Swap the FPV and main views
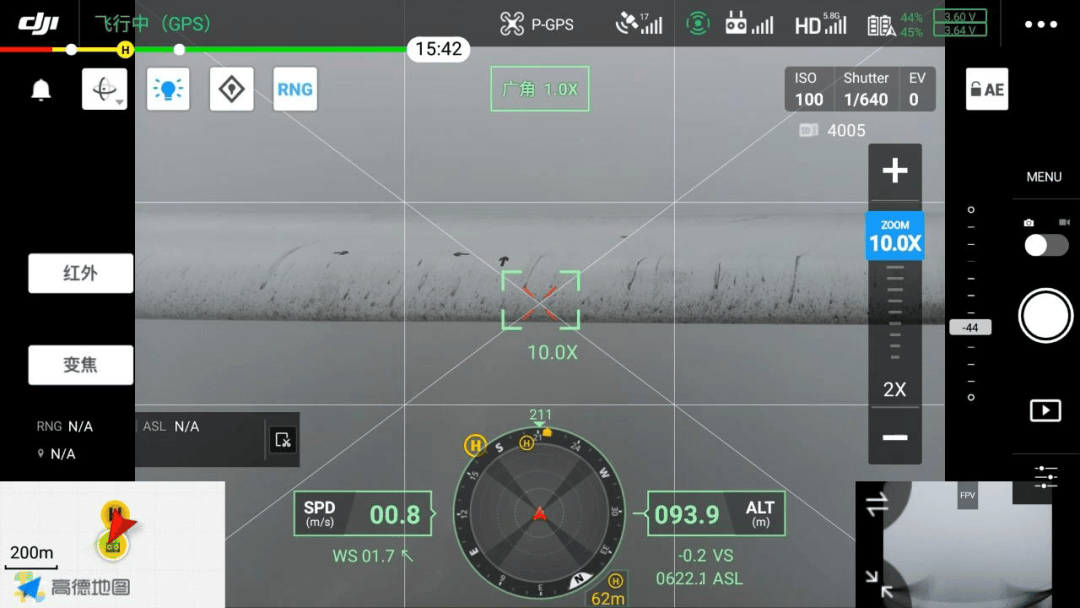The width and height of the screenshot is (1080, 608). click(877, 505)
